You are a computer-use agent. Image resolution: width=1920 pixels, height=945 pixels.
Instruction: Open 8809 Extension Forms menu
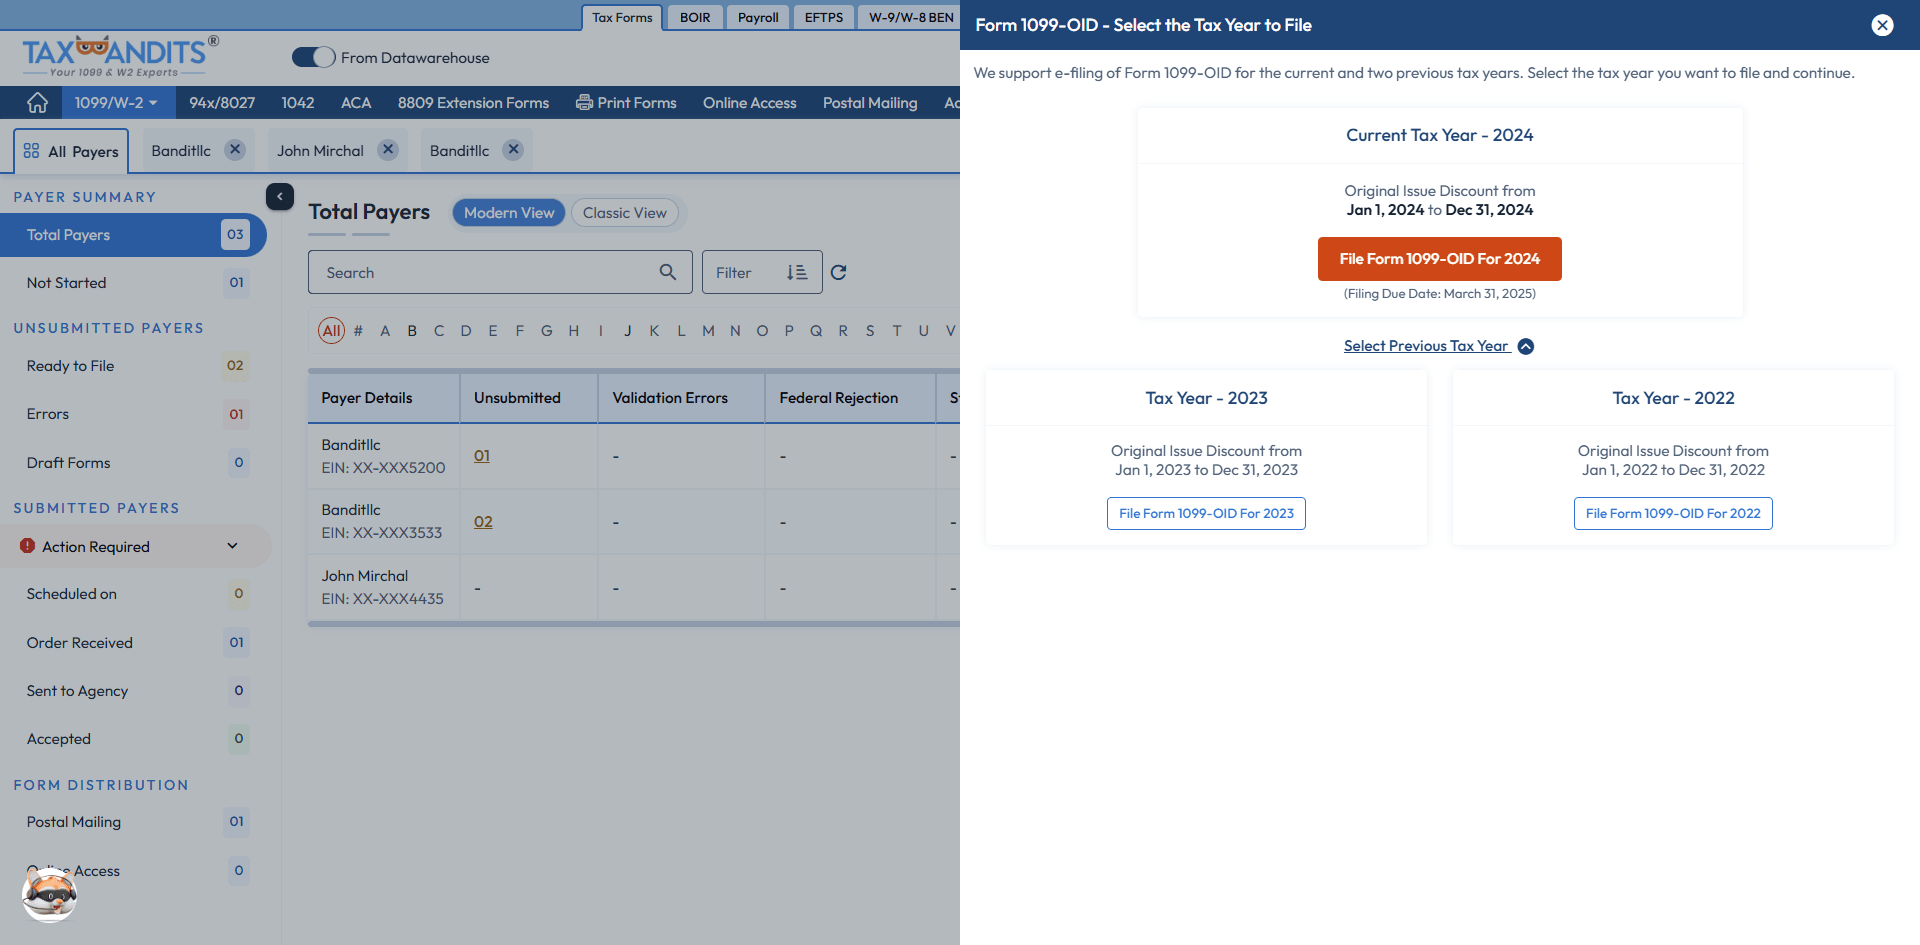click(473, 103)
